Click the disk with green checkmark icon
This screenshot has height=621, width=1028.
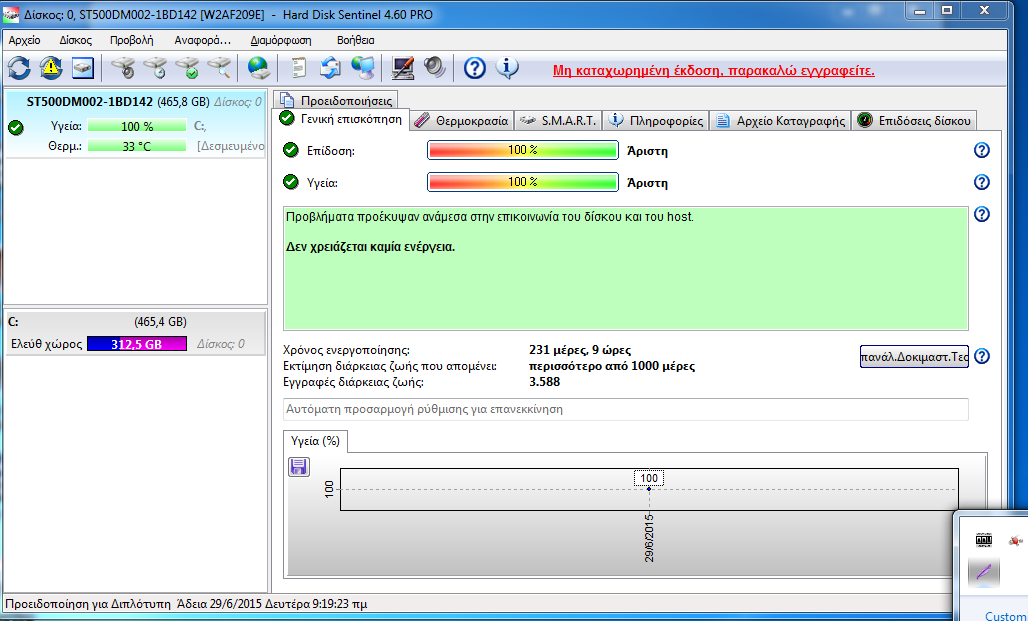[188, 68]
